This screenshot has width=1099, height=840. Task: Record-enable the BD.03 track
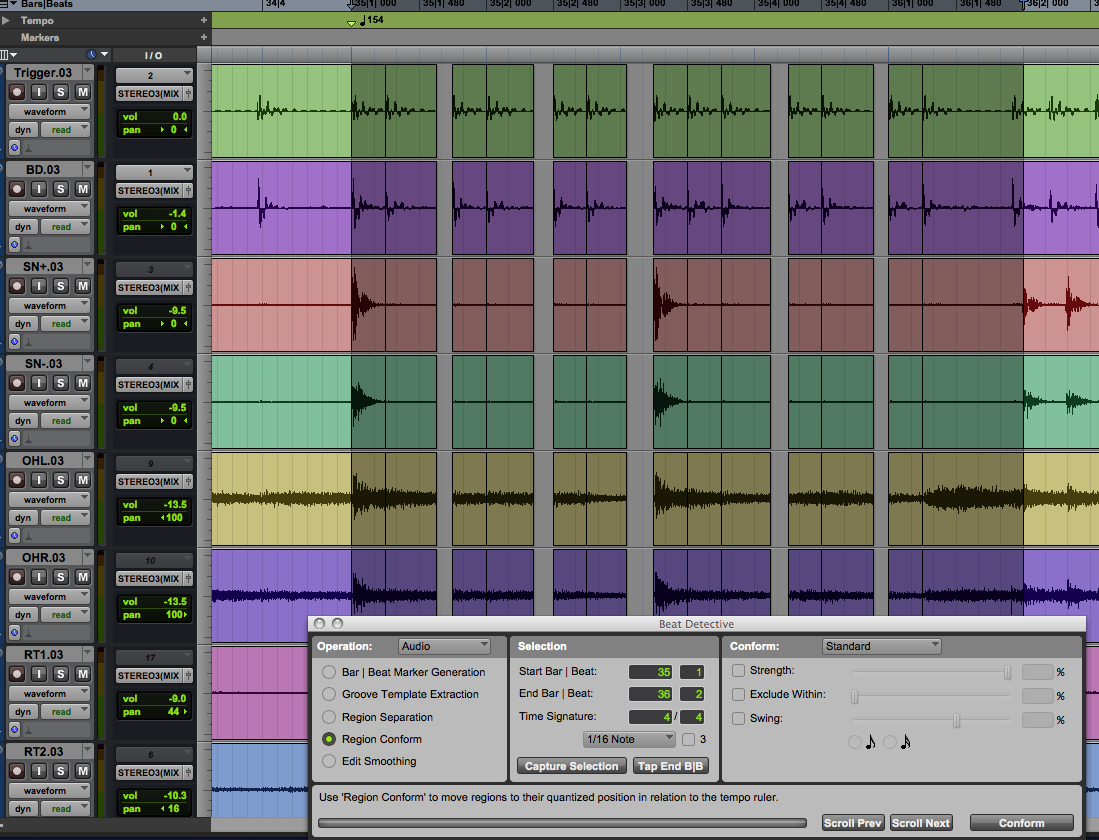(18, 189)
